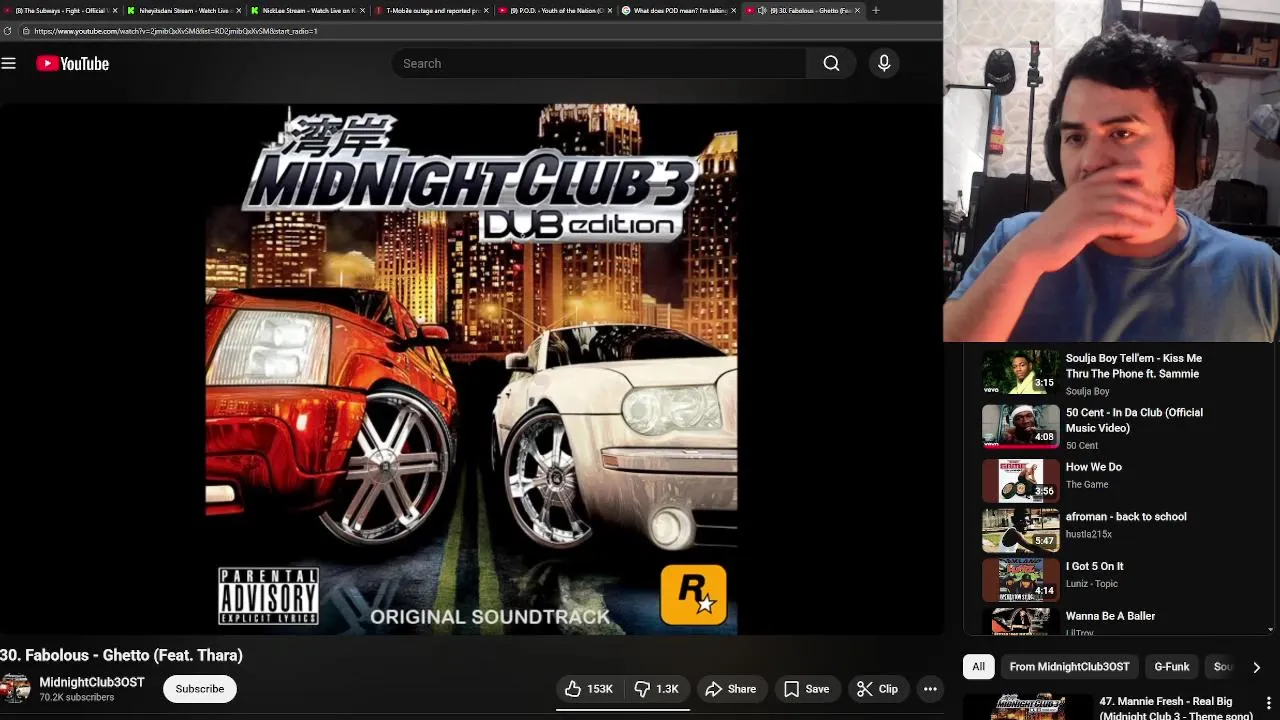Create a Clip from this video
The image size is (1280, 720).
coord(878,689)
